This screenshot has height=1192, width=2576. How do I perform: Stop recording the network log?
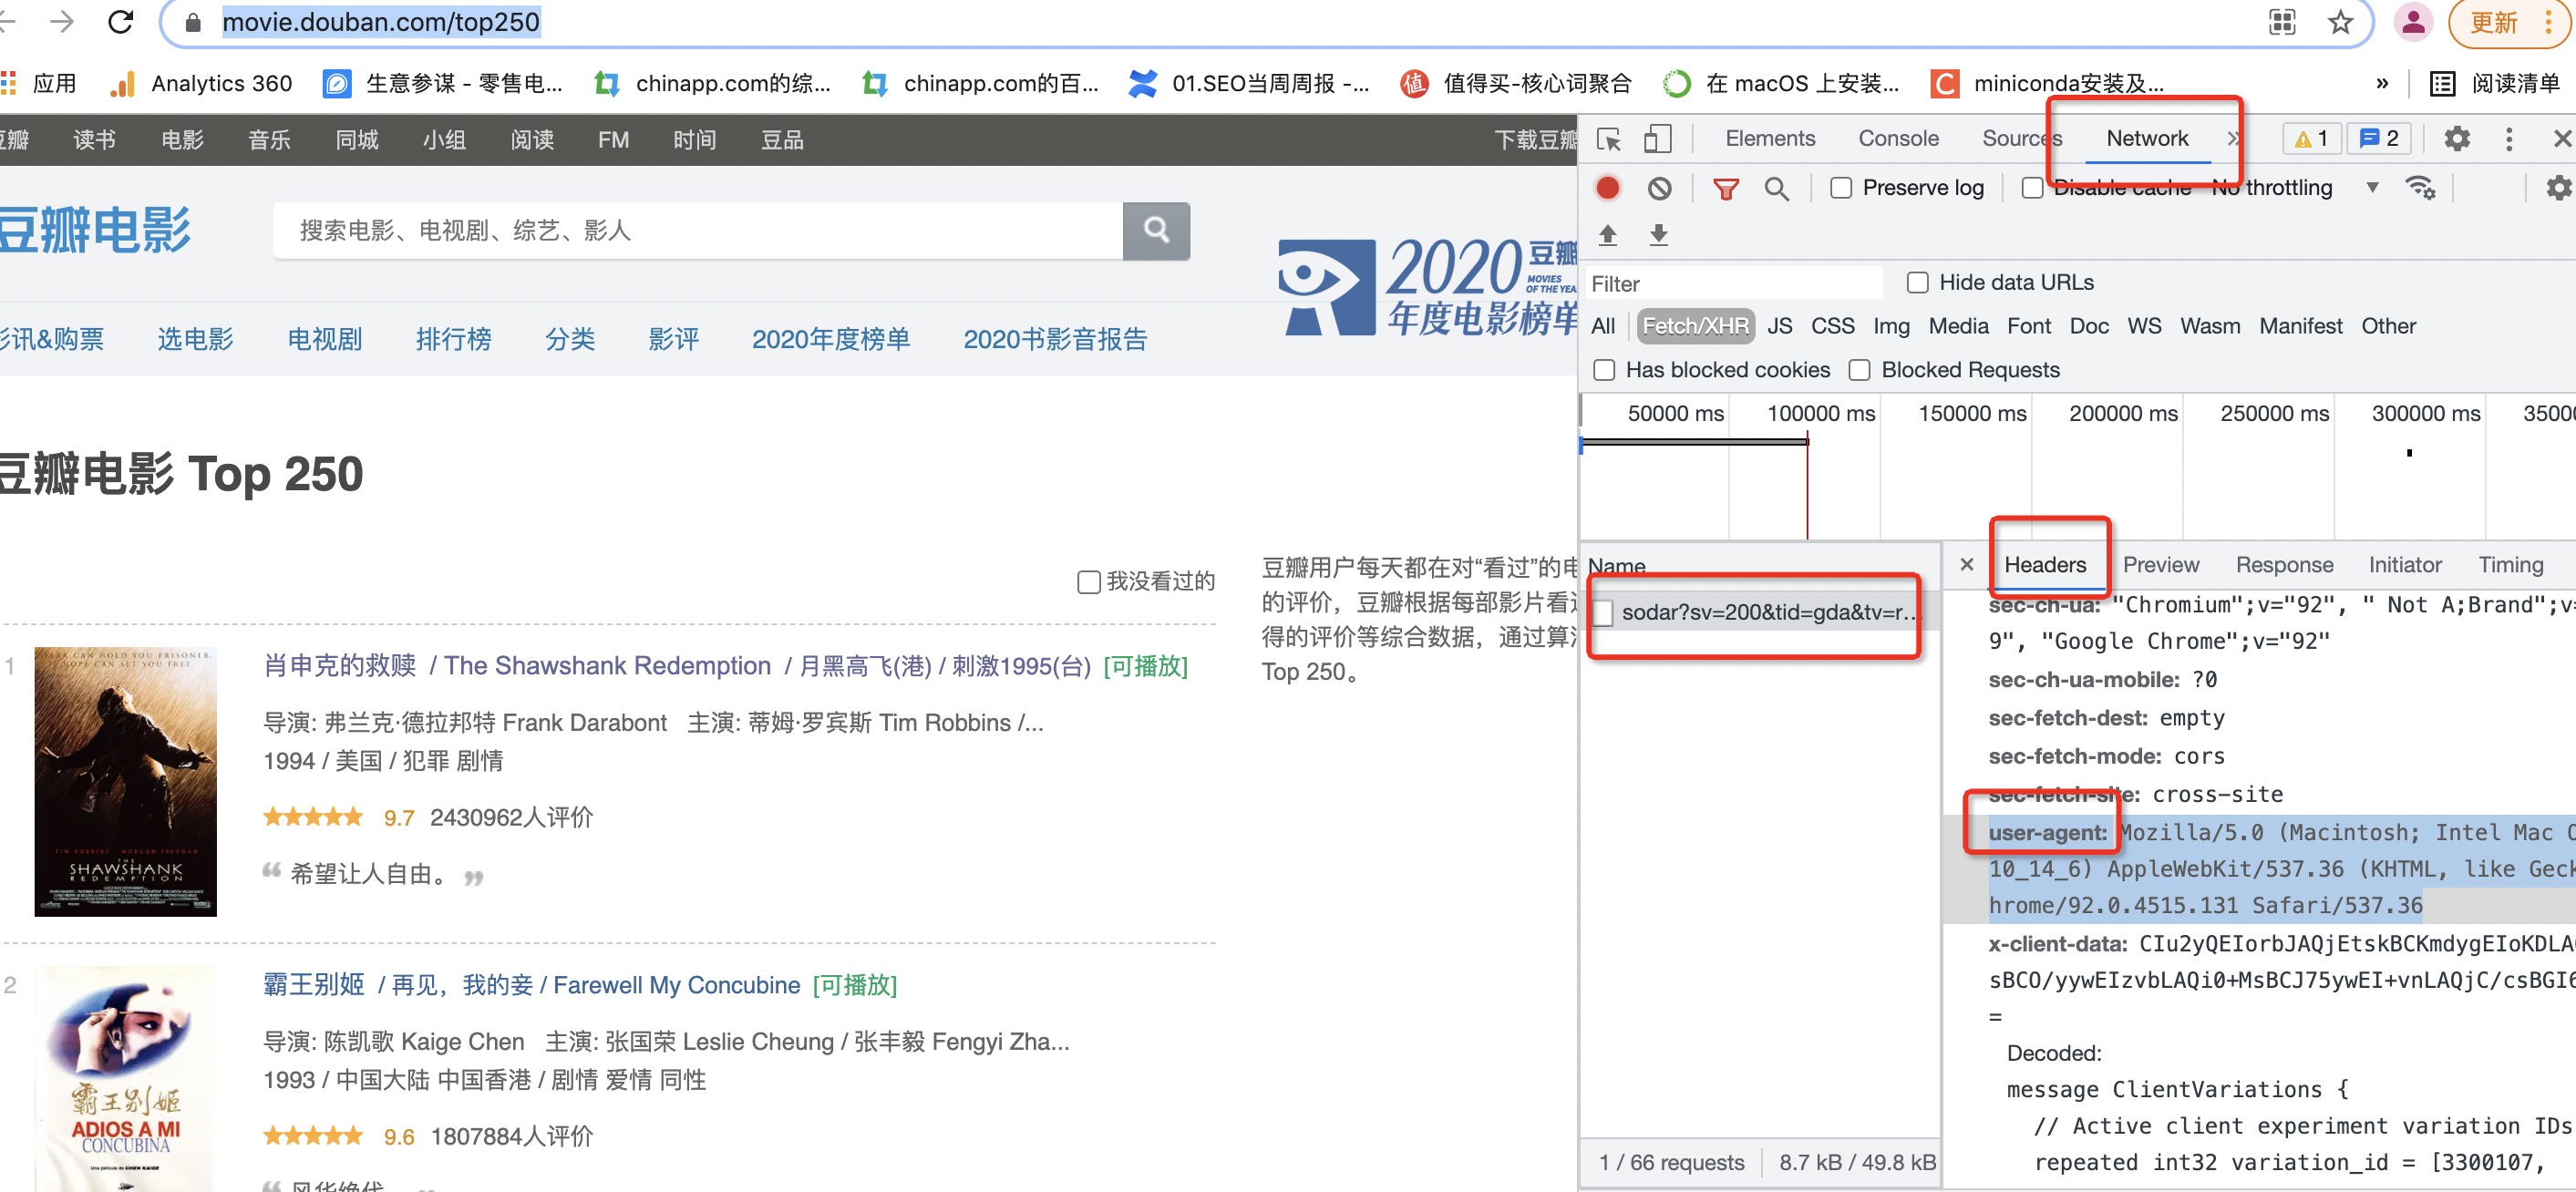coord(1608,188)
